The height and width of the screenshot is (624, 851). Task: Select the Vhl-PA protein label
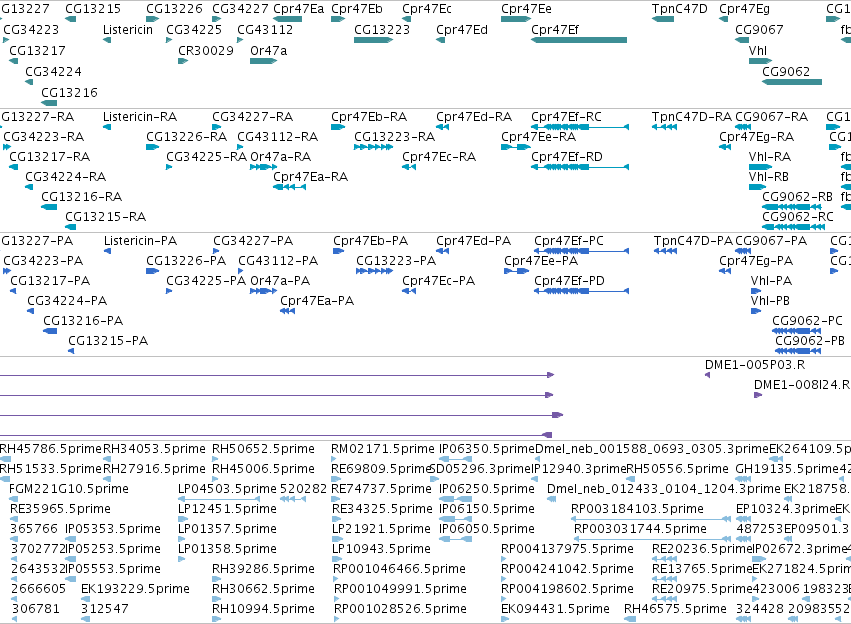771,281
